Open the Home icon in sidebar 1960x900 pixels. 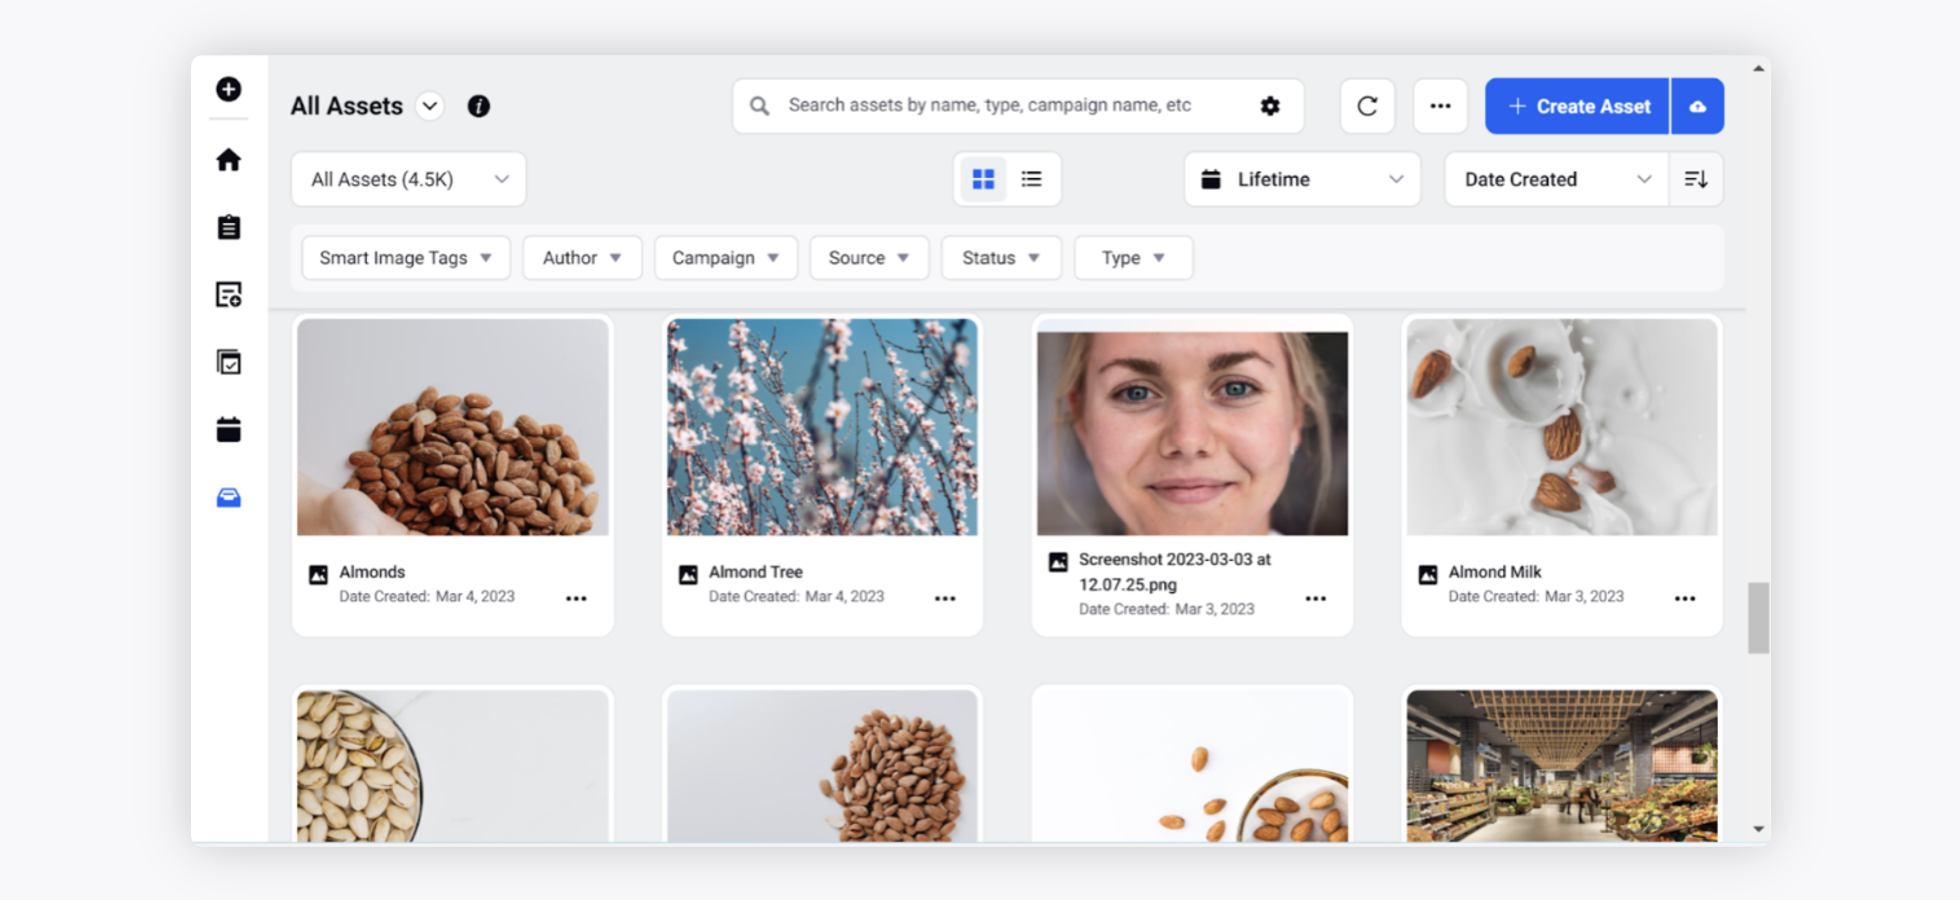(x=228, y=160)
